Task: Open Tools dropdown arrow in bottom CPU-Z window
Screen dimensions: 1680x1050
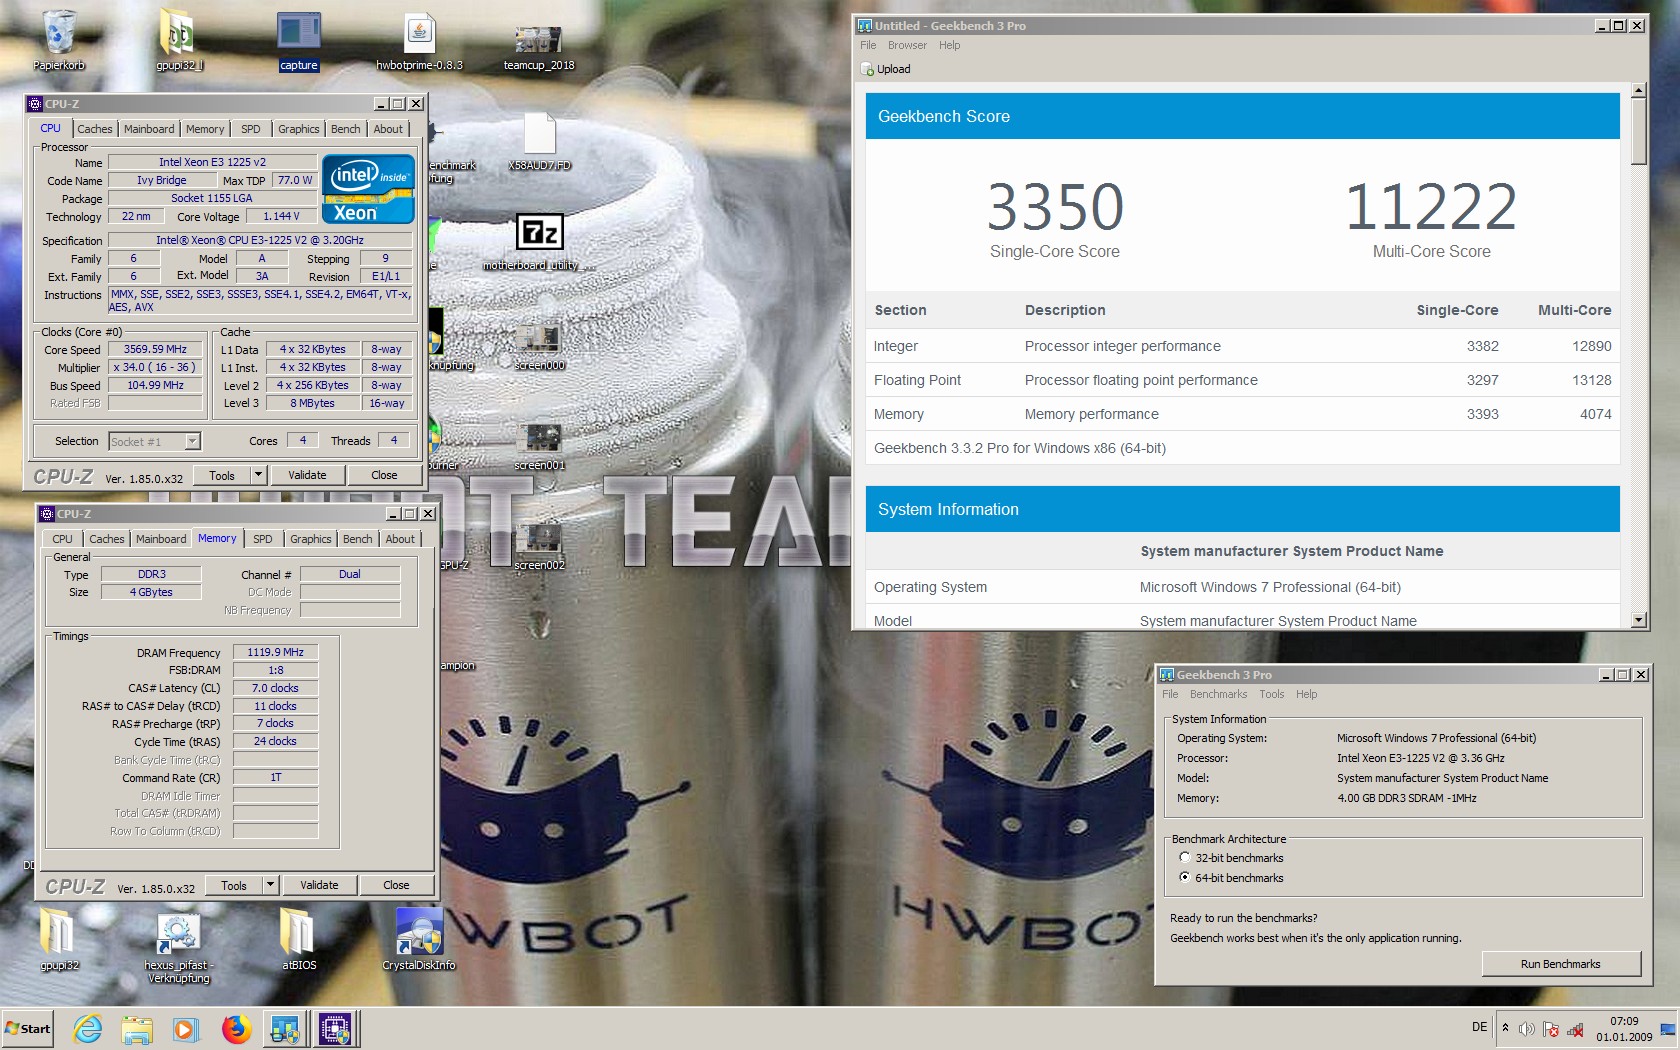Action: pyautogui.click(x=270, y=885)
